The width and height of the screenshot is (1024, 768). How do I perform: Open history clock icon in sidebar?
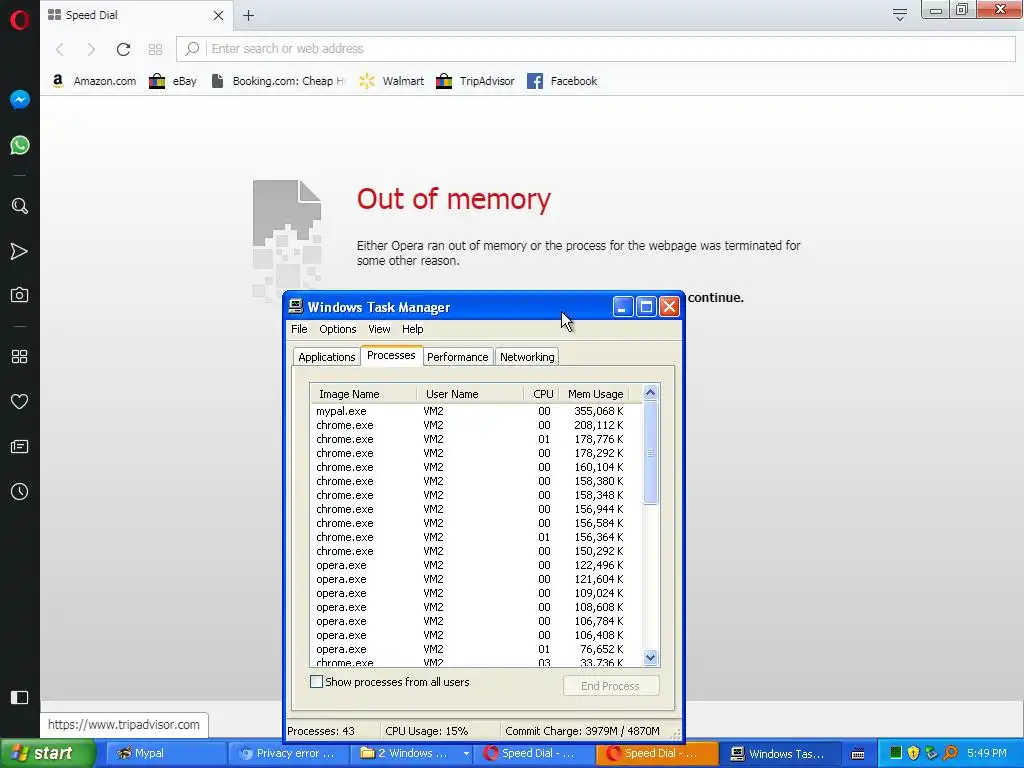[20, 492]
